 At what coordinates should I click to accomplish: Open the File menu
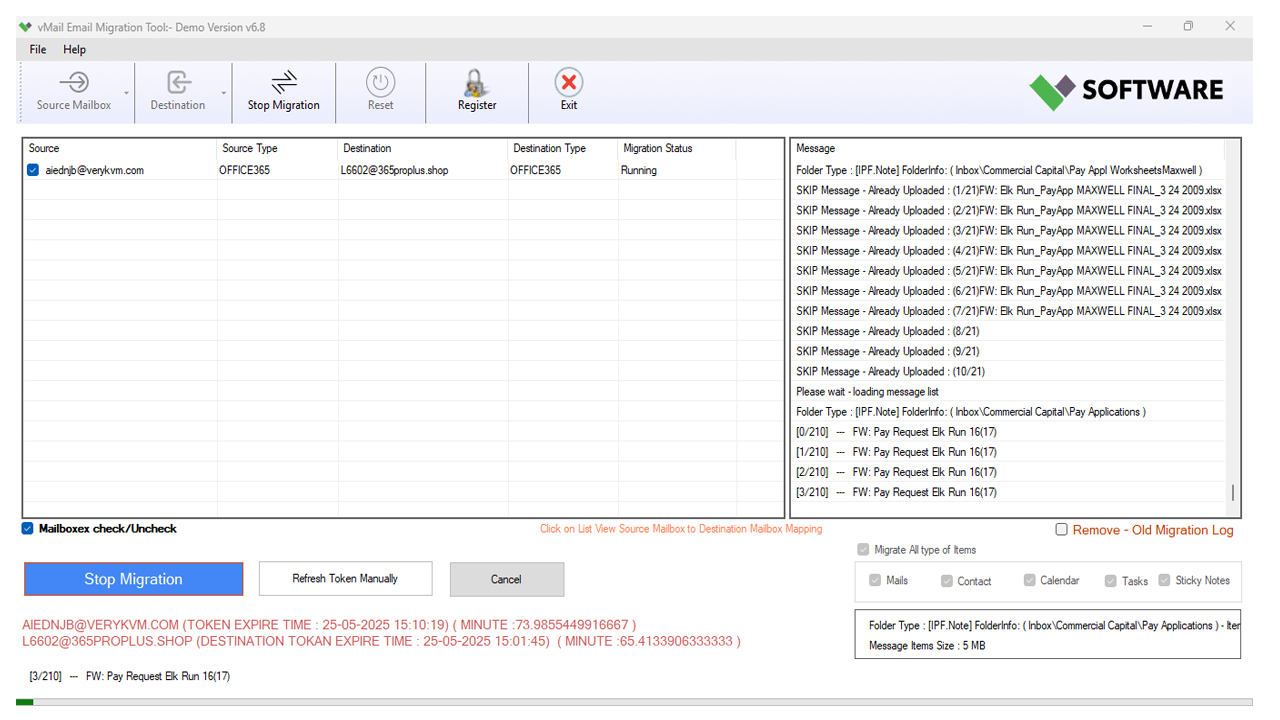38,49
